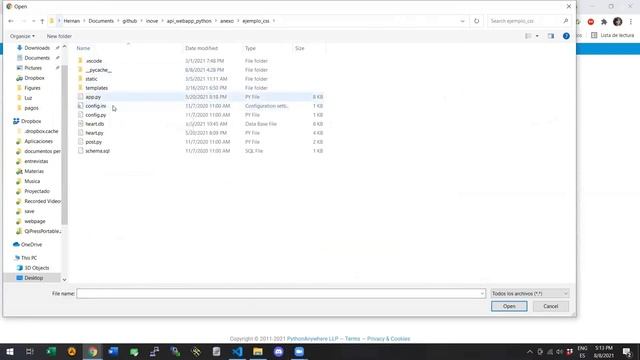The image size is (640, 360).
Task: Open the Chrome profile avatar
Action: (x=618, y=22)
